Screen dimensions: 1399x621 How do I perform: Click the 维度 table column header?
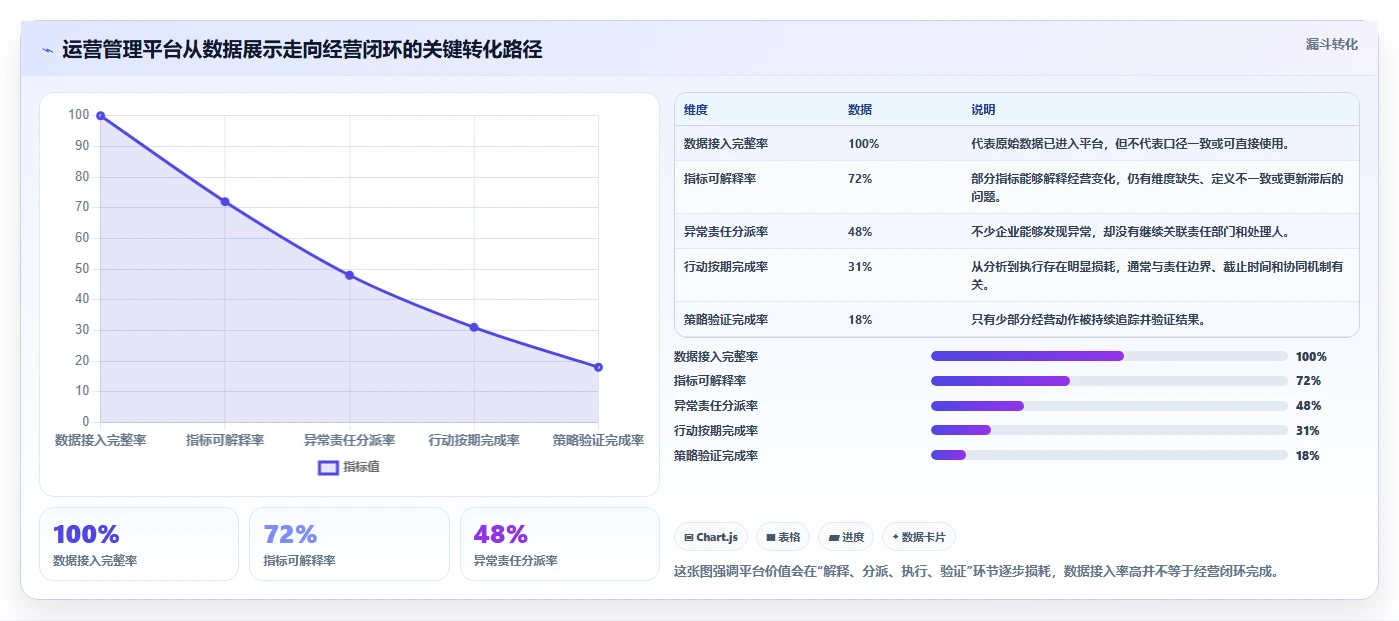click(696, 110)
